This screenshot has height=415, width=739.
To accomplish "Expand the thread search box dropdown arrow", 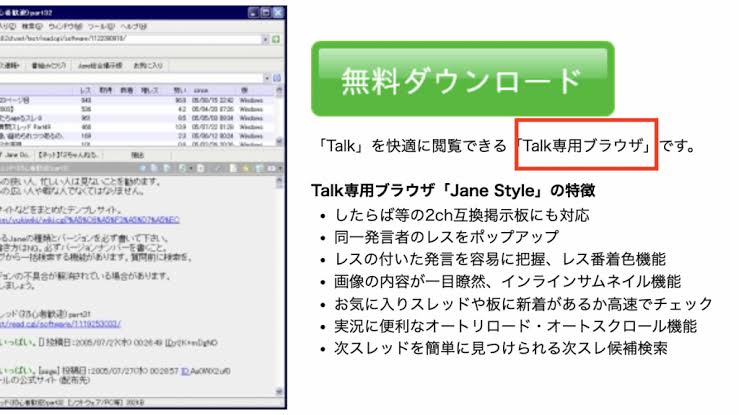I will (x=267, y=78).
